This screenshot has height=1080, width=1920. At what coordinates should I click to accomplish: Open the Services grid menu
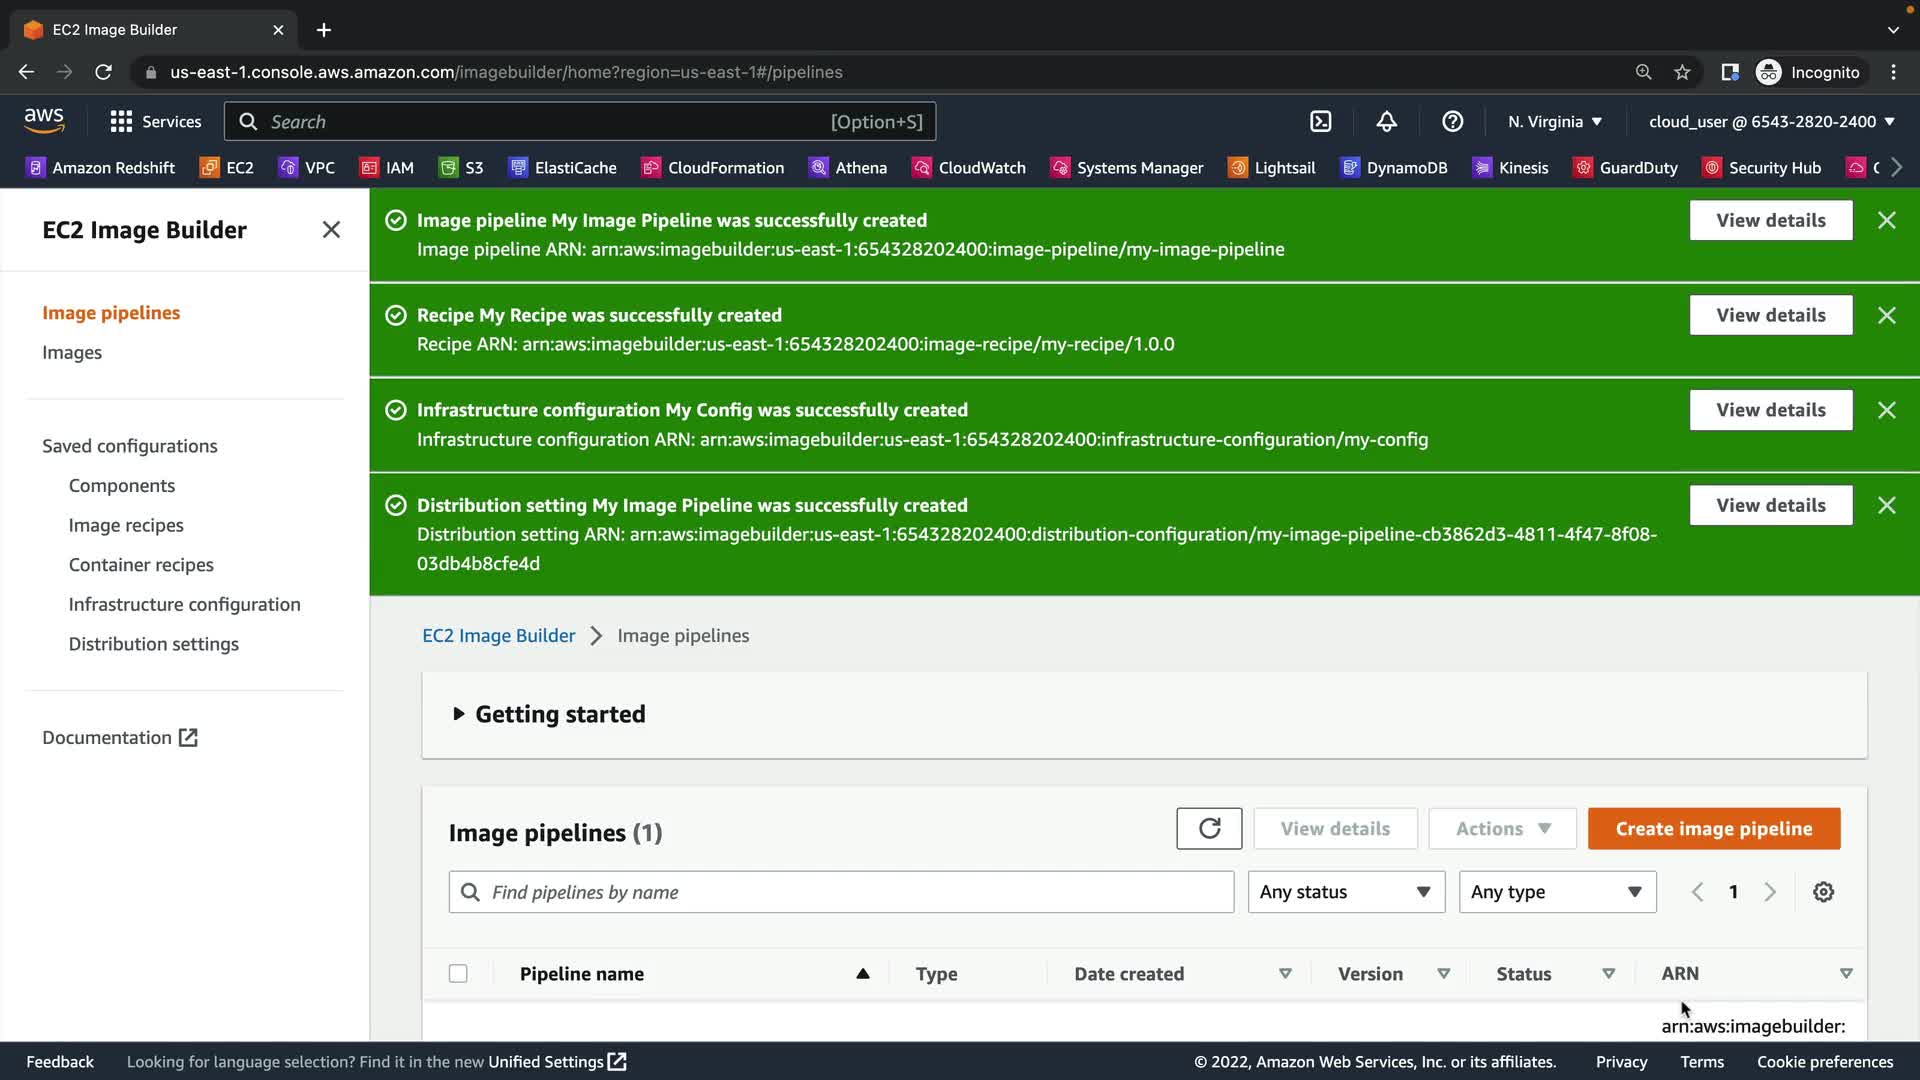(x=155, y=122)
